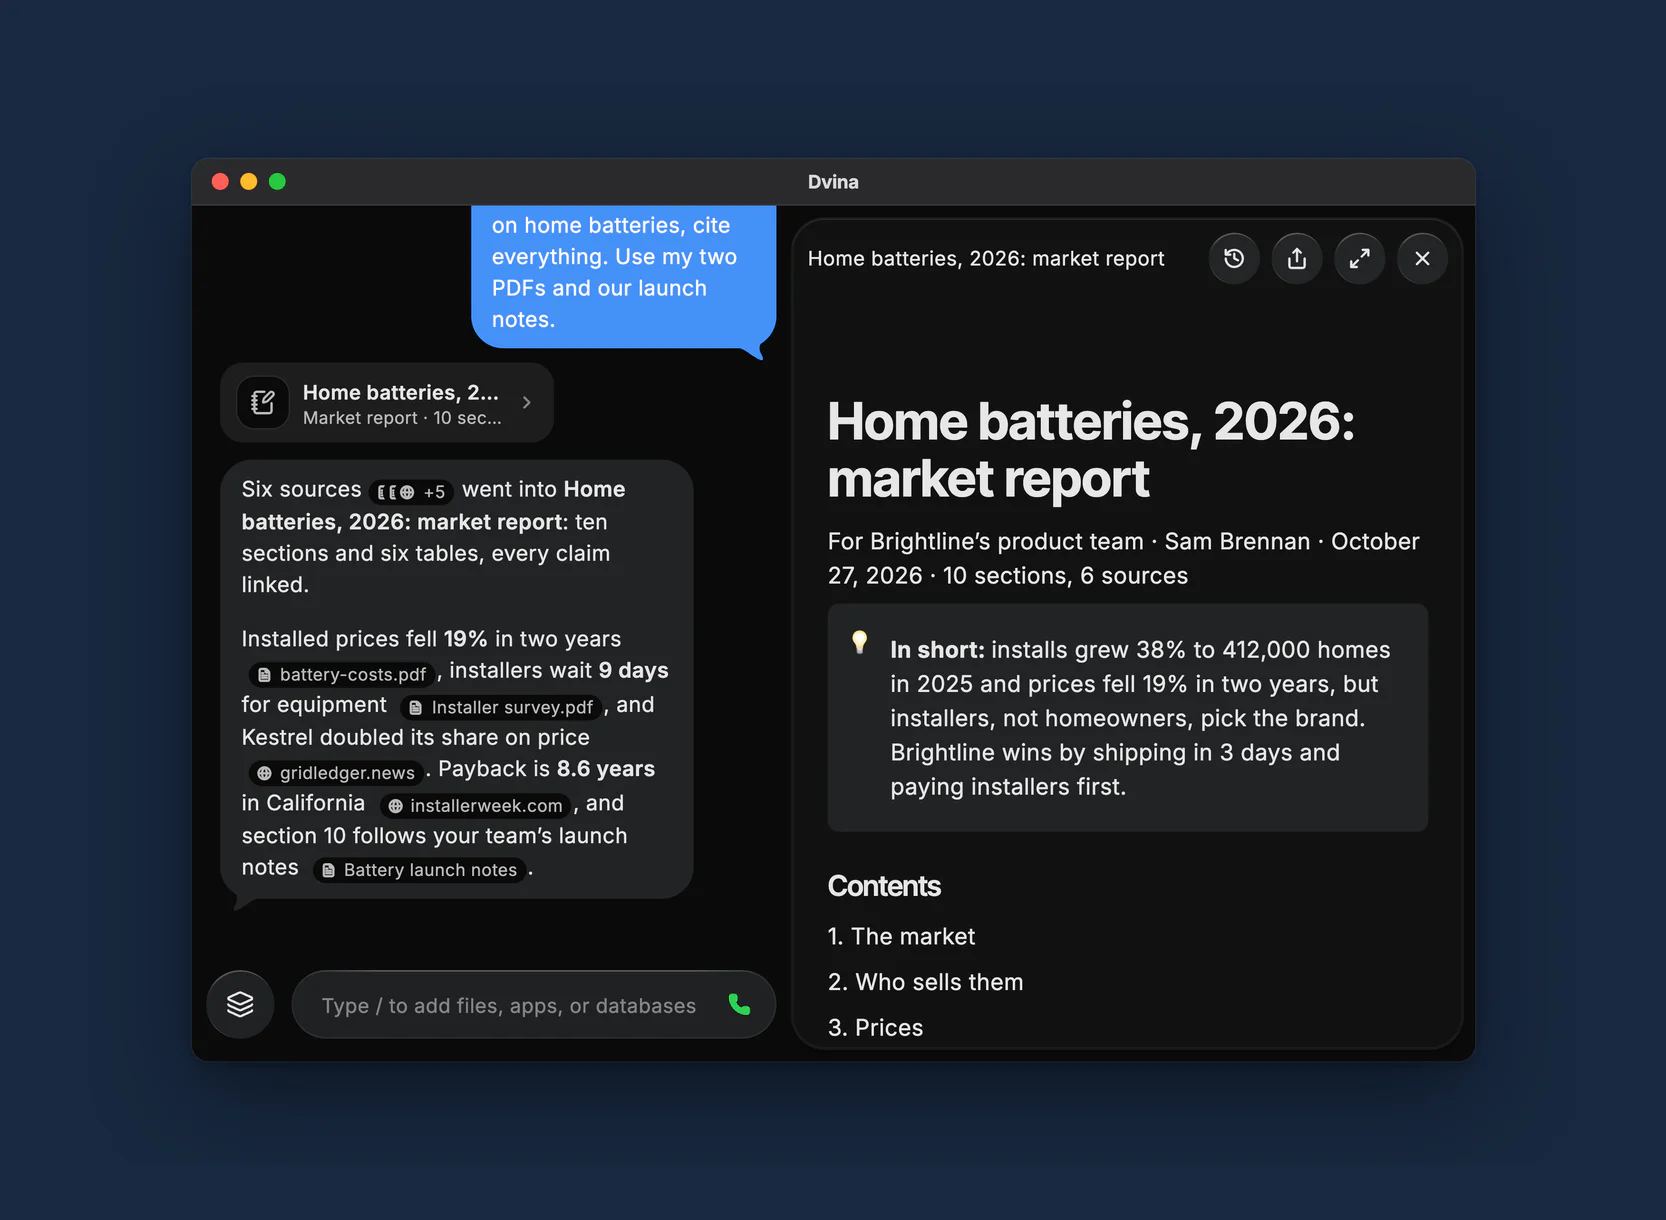Open version history of the report
The width and height of the screenshot is (1666, 1220).
[x=1234, y=259]
